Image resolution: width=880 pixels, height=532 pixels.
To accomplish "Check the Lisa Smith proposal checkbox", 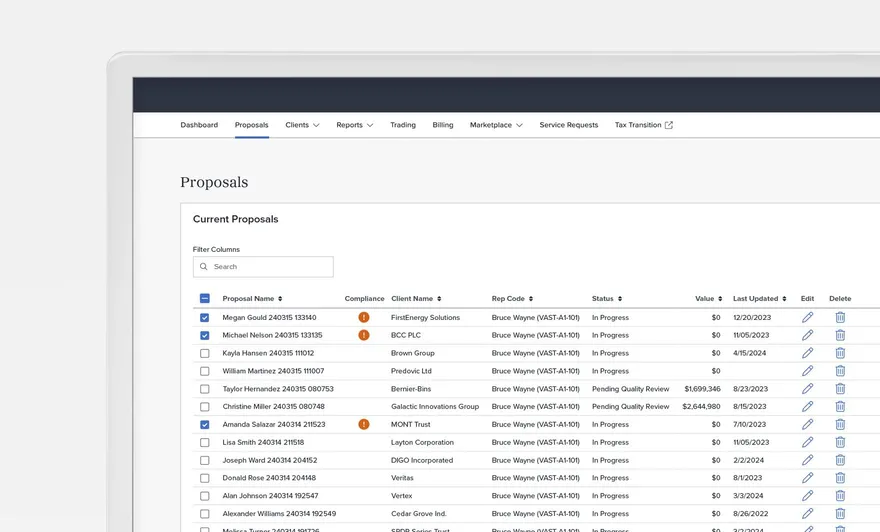I will coord(205,443).
